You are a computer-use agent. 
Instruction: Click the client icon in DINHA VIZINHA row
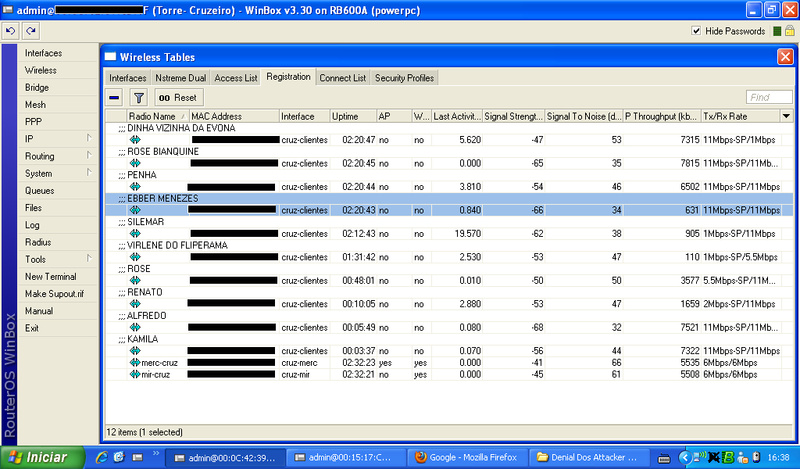click(135, 140)
